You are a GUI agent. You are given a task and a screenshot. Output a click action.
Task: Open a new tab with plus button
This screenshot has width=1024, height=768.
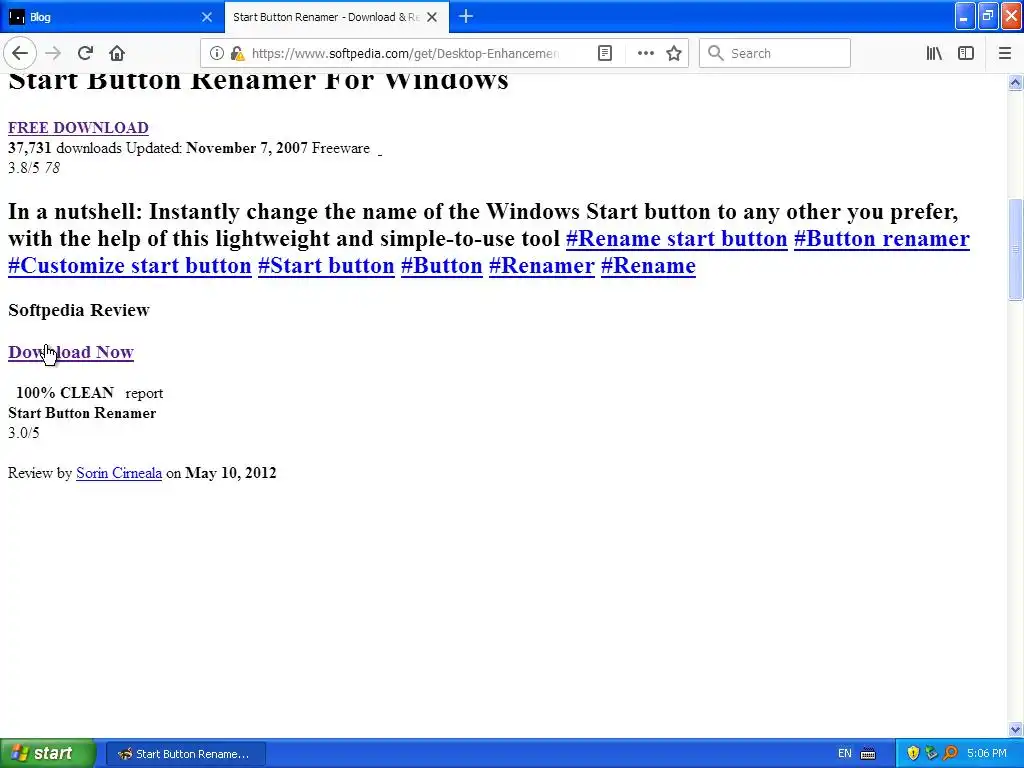pos(466,16)
